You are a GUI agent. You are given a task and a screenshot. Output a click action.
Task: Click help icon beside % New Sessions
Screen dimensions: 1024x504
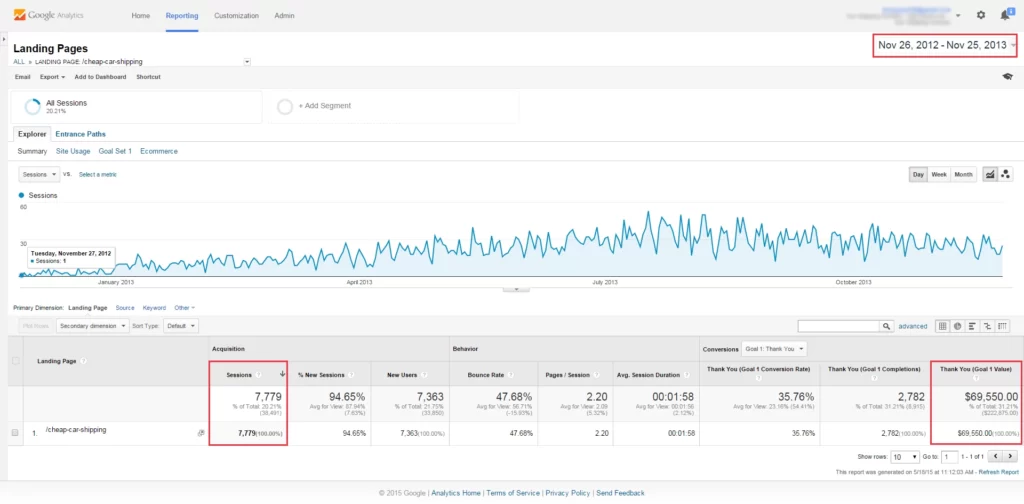[x=350, y=375]
